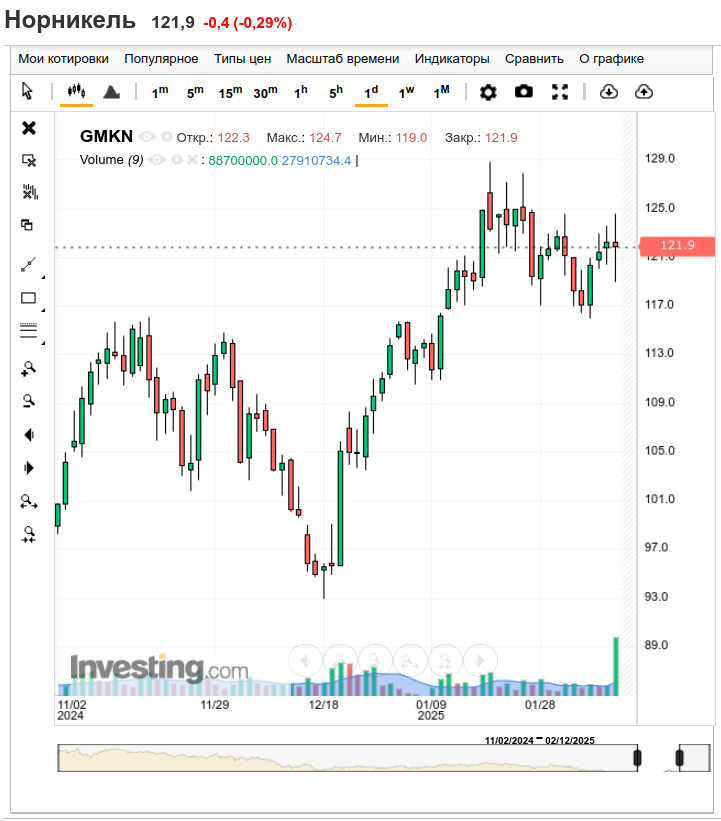Click delete selected drawing icon
Image resolution: width=721 pixels, height=821 pixels.
(x=29, y=160)
